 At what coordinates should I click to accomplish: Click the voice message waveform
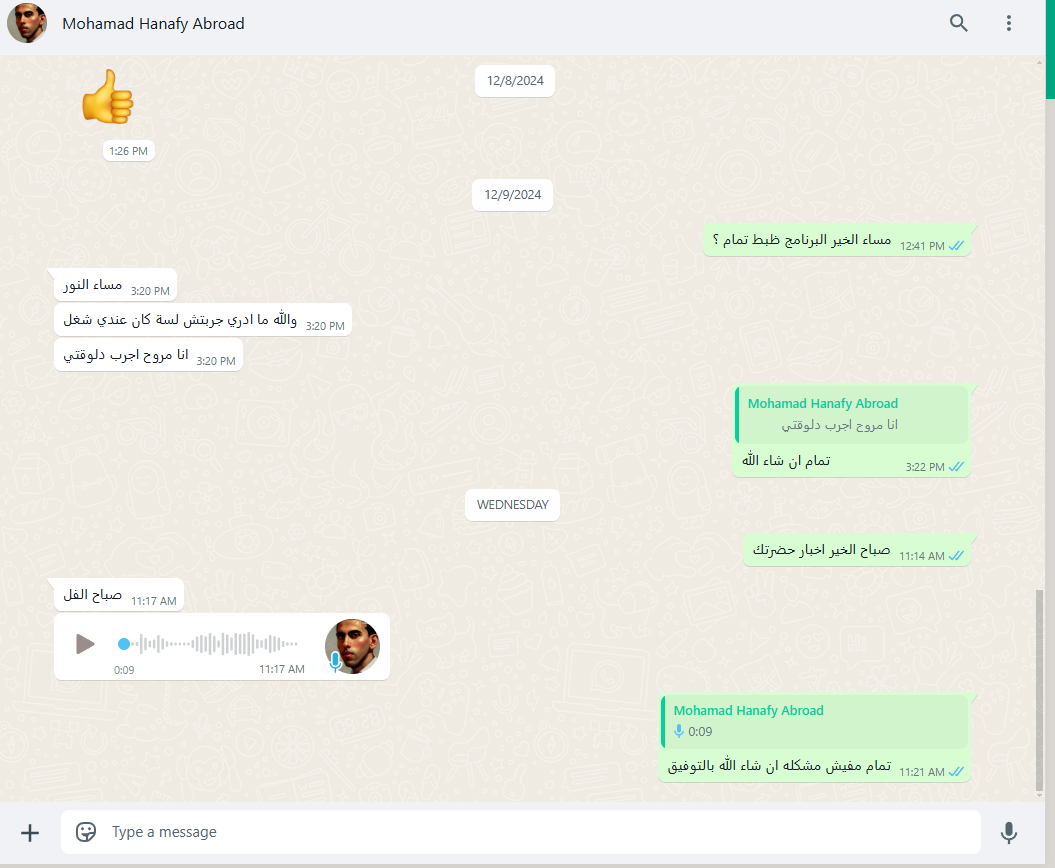click(x=214, y=644)
